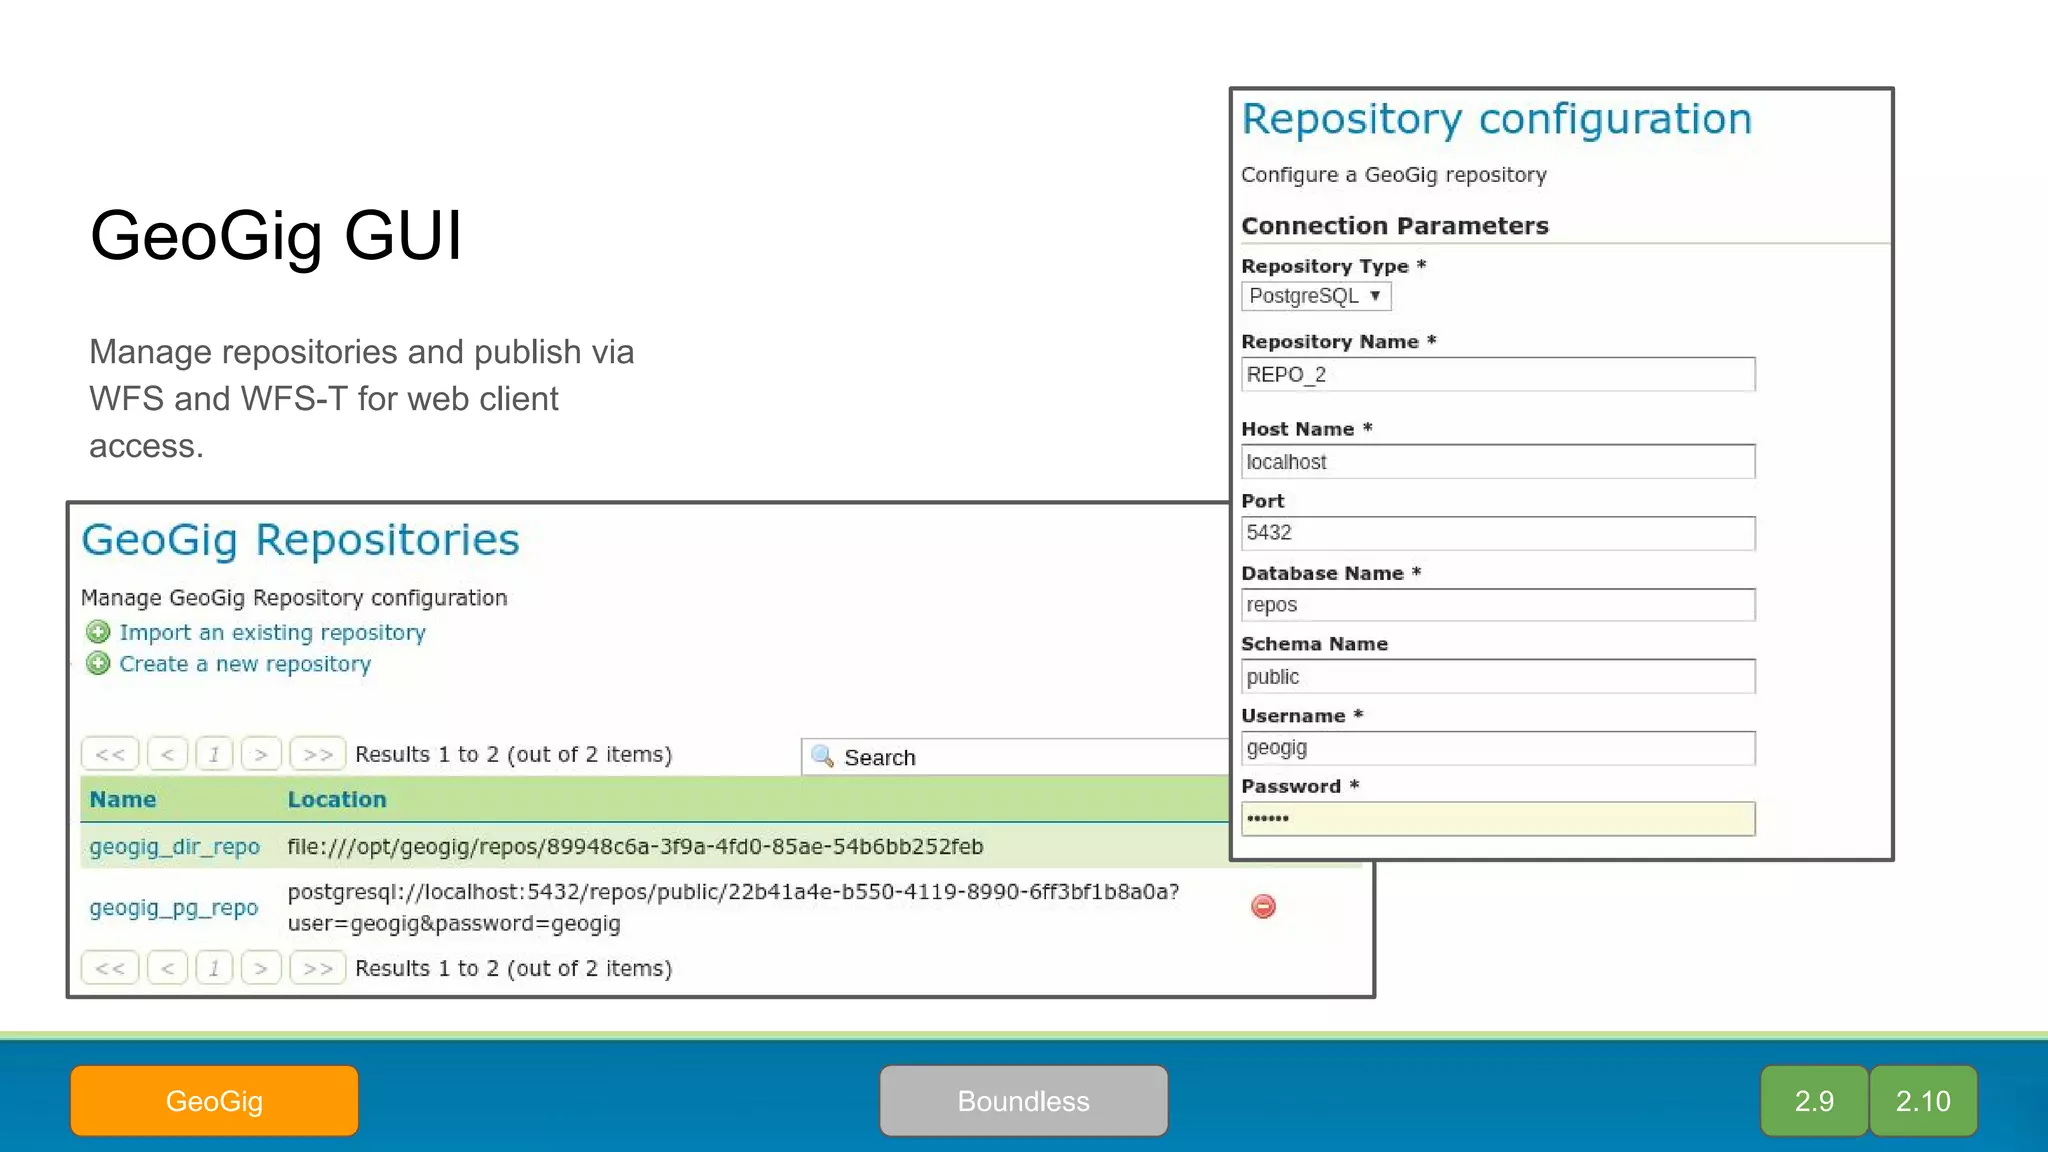Go to next page using top > button
Viewport: 2048px width, 1152px height.
tap(261, 754)
